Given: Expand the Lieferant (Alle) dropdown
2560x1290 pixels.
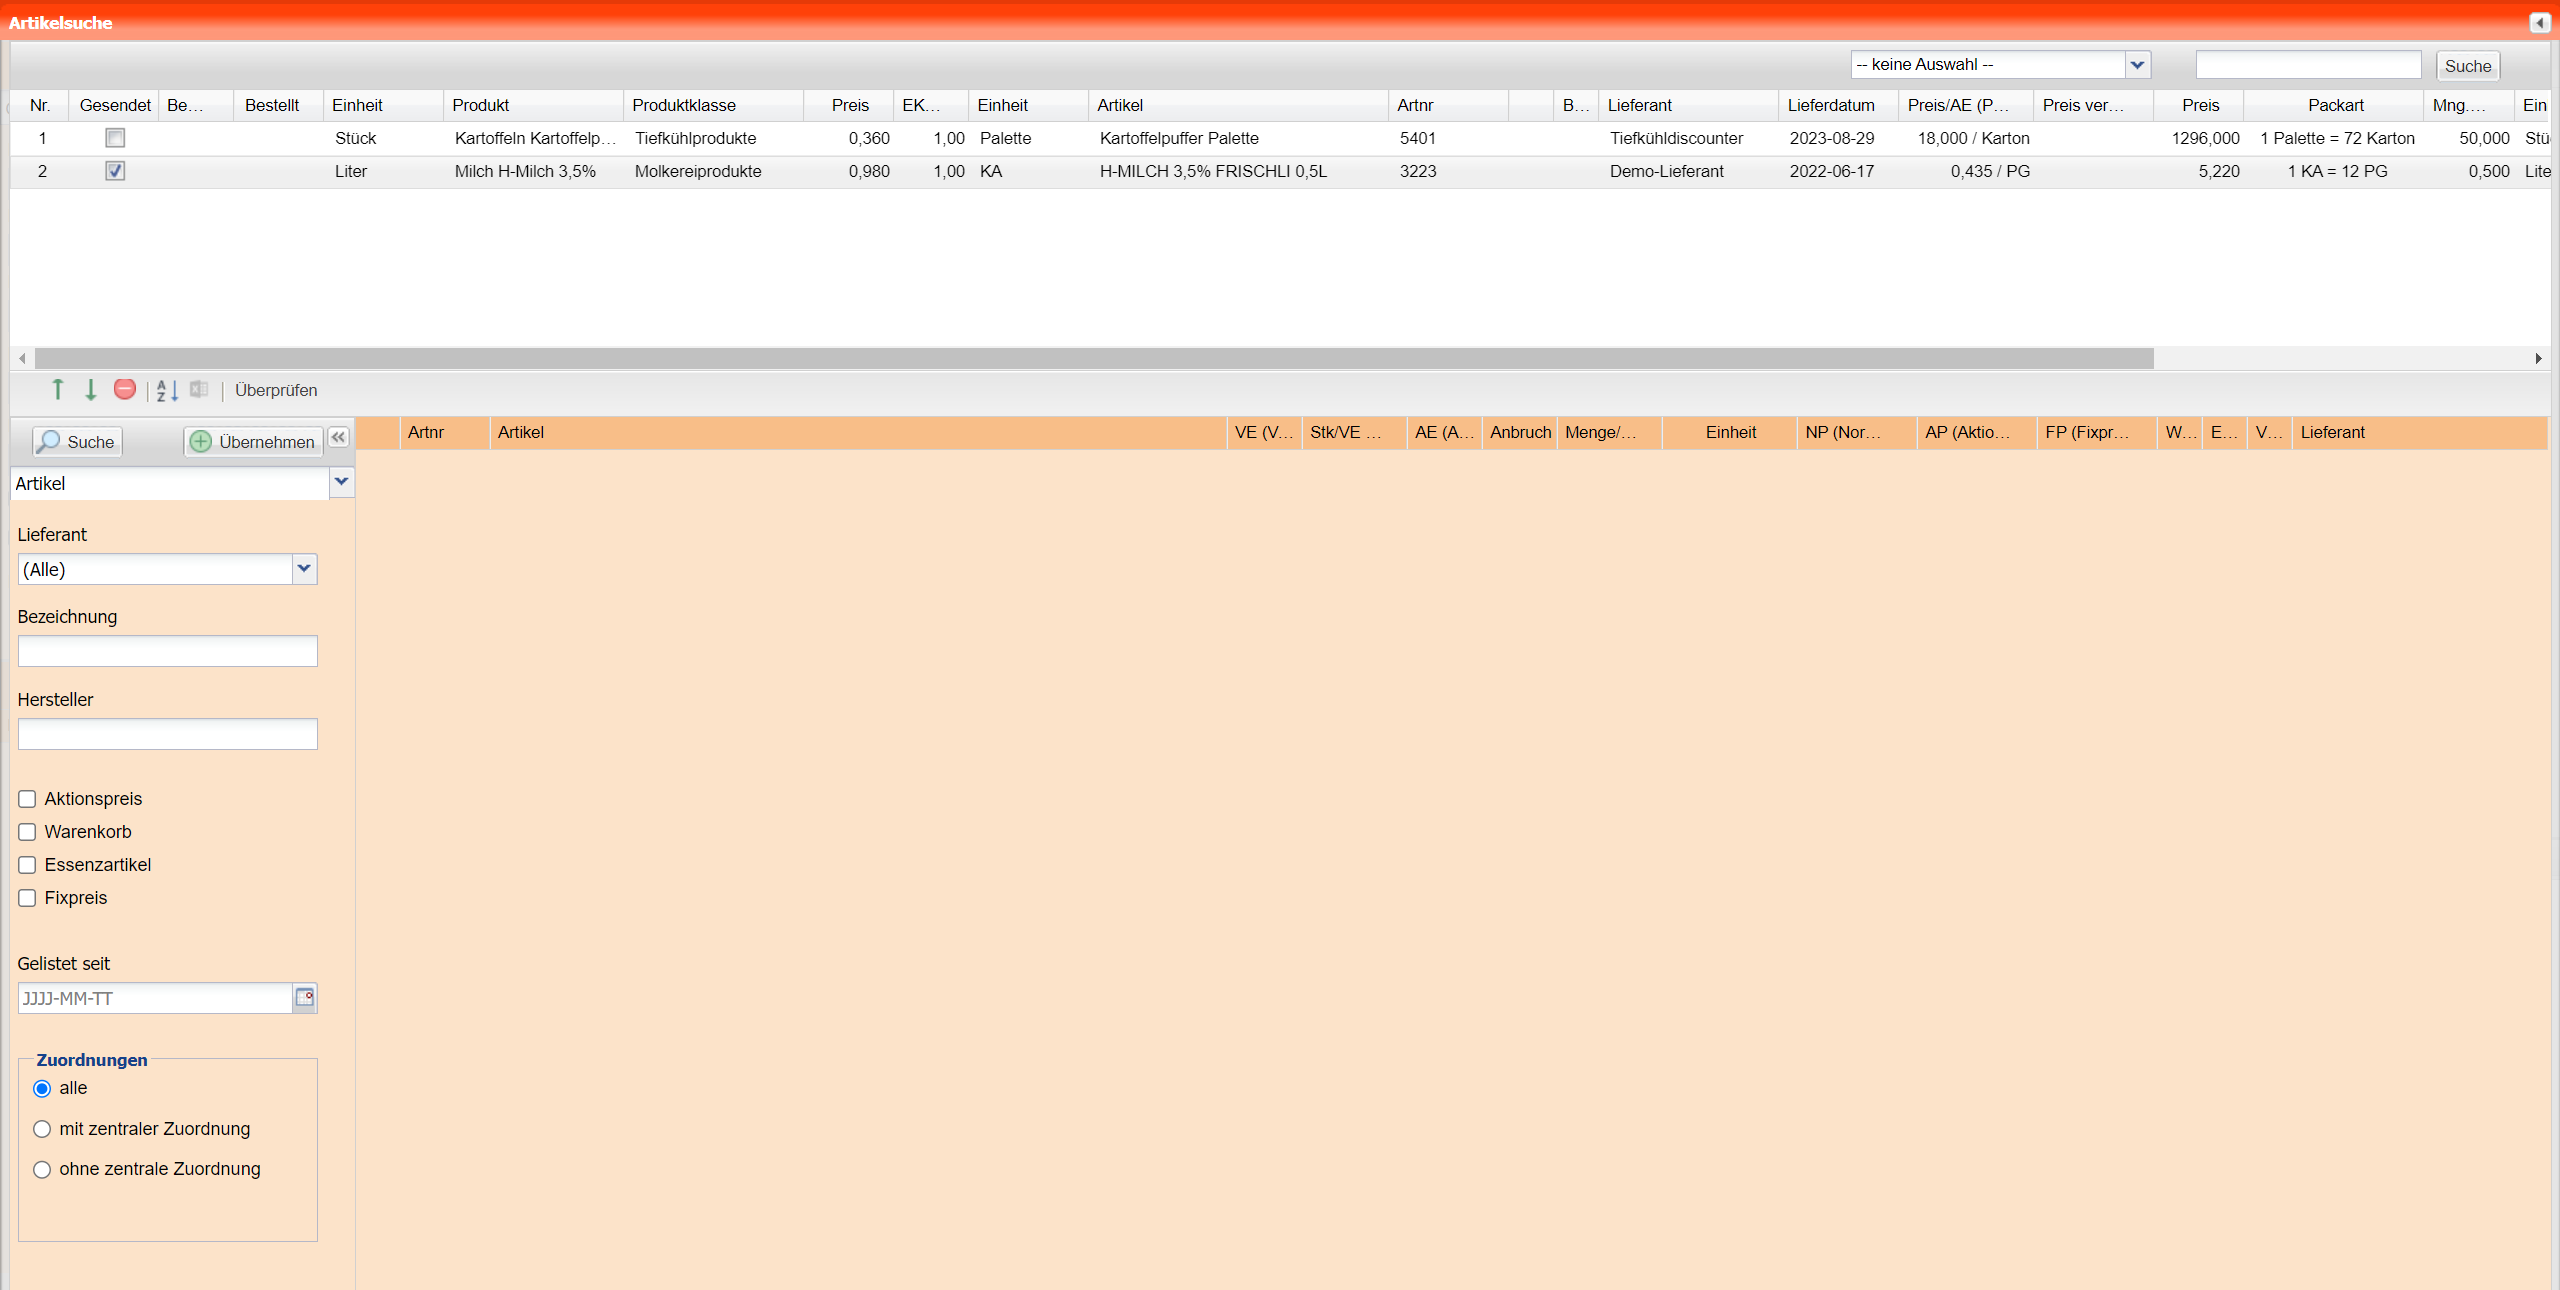Looking at the screenshot, I should click(304, 569).
